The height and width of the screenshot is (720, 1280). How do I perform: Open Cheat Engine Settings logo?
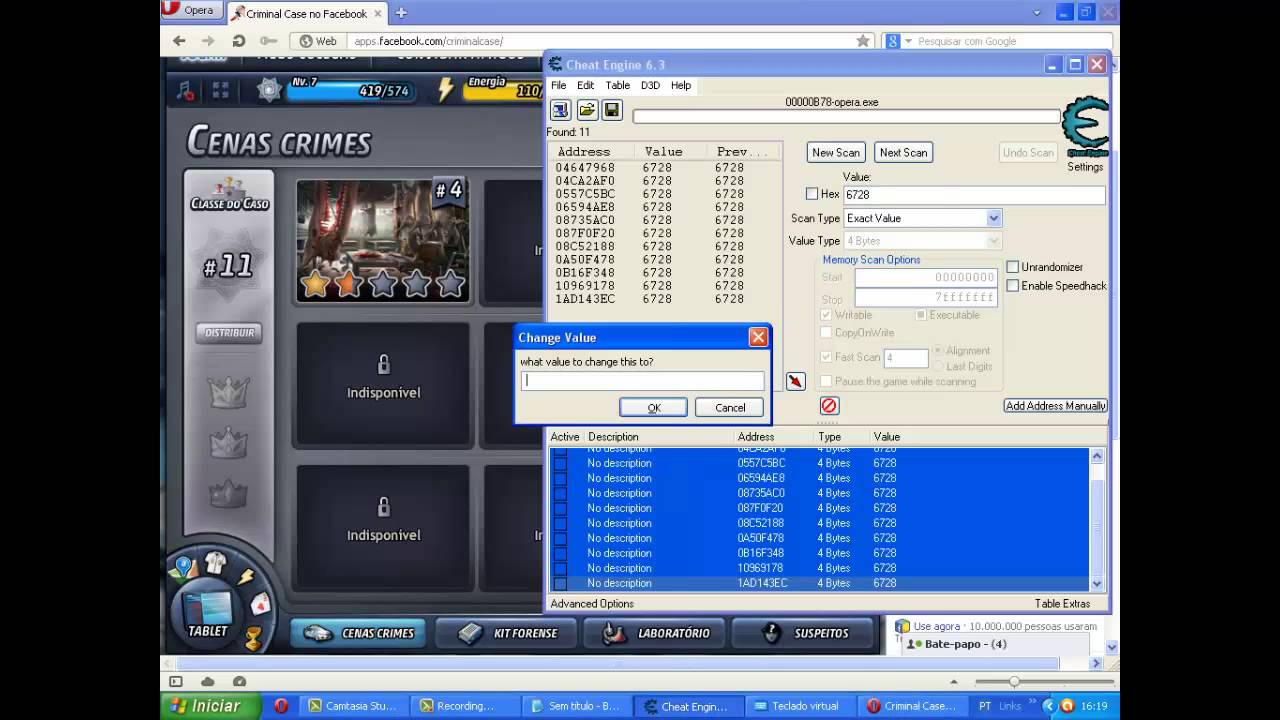1085,128
